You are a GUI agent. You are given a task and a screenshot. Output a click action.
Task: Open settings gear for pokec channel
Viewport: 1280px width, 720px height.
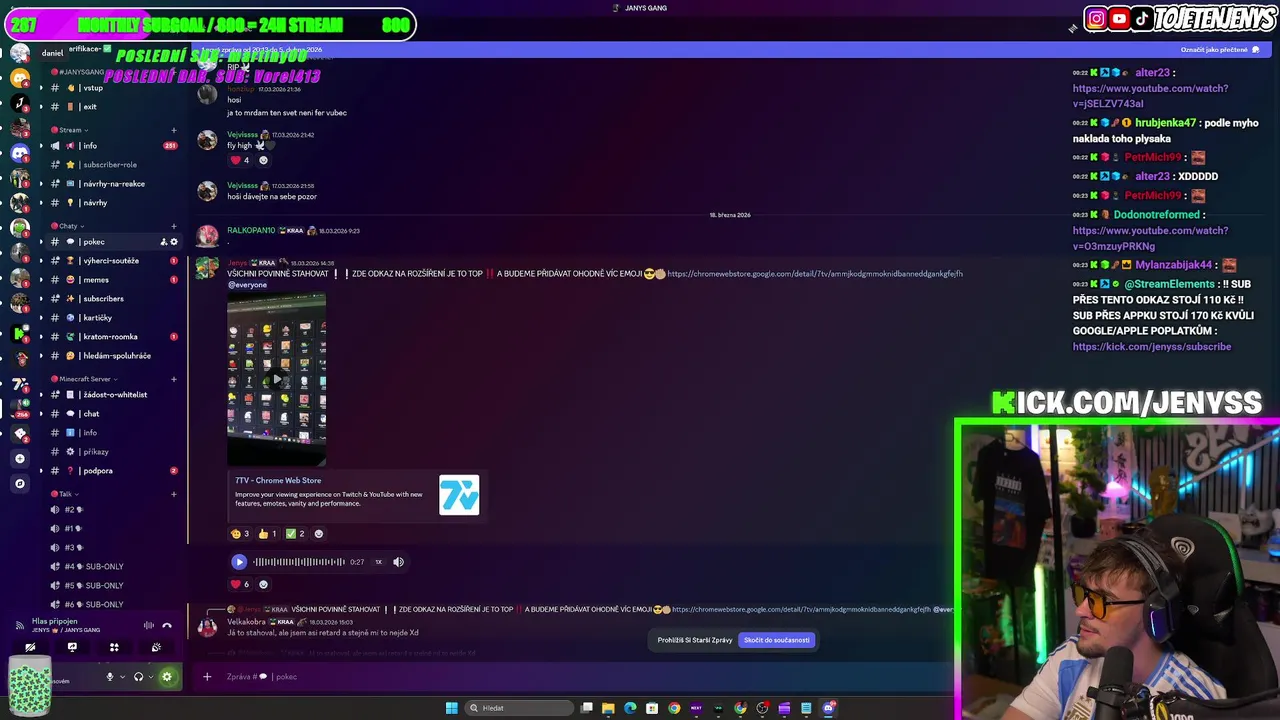(x=174, y=242)
